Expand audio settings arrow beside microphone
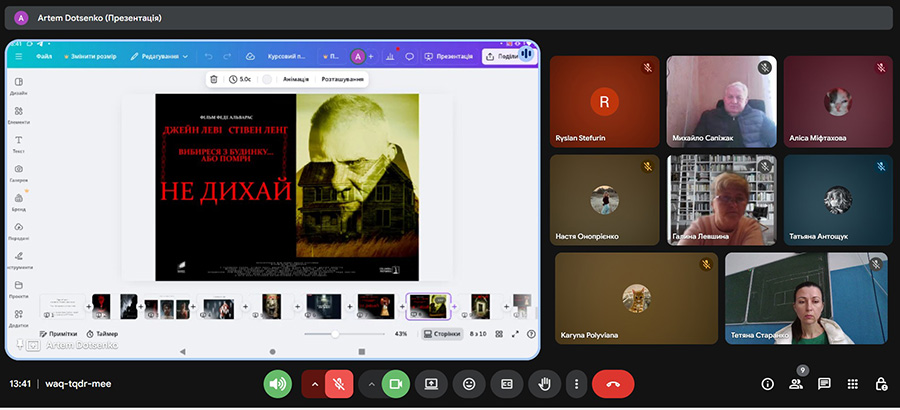The width and height of the screenshot is (900, 410). tap(314, 384)
